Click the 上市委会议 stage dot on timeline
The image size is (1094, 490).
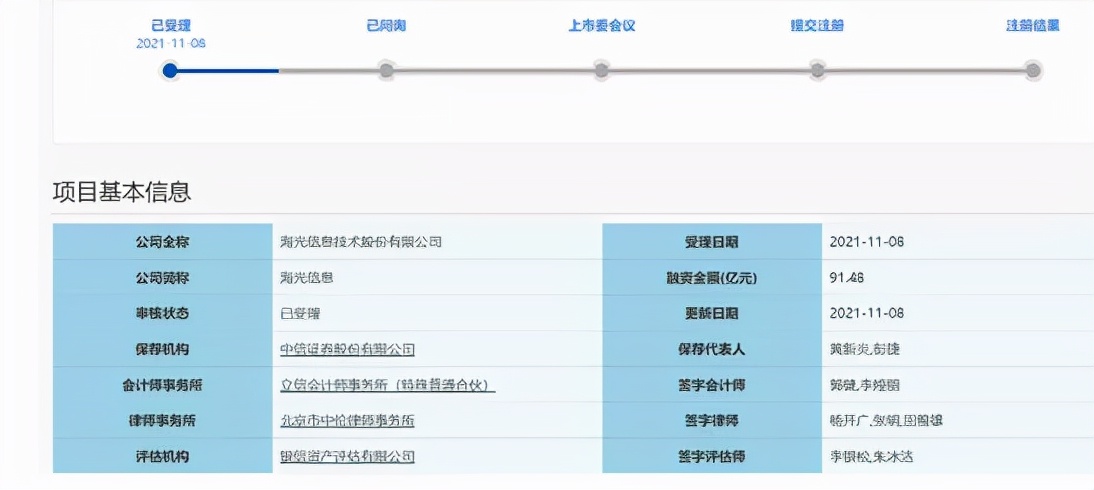pos(601,70)
